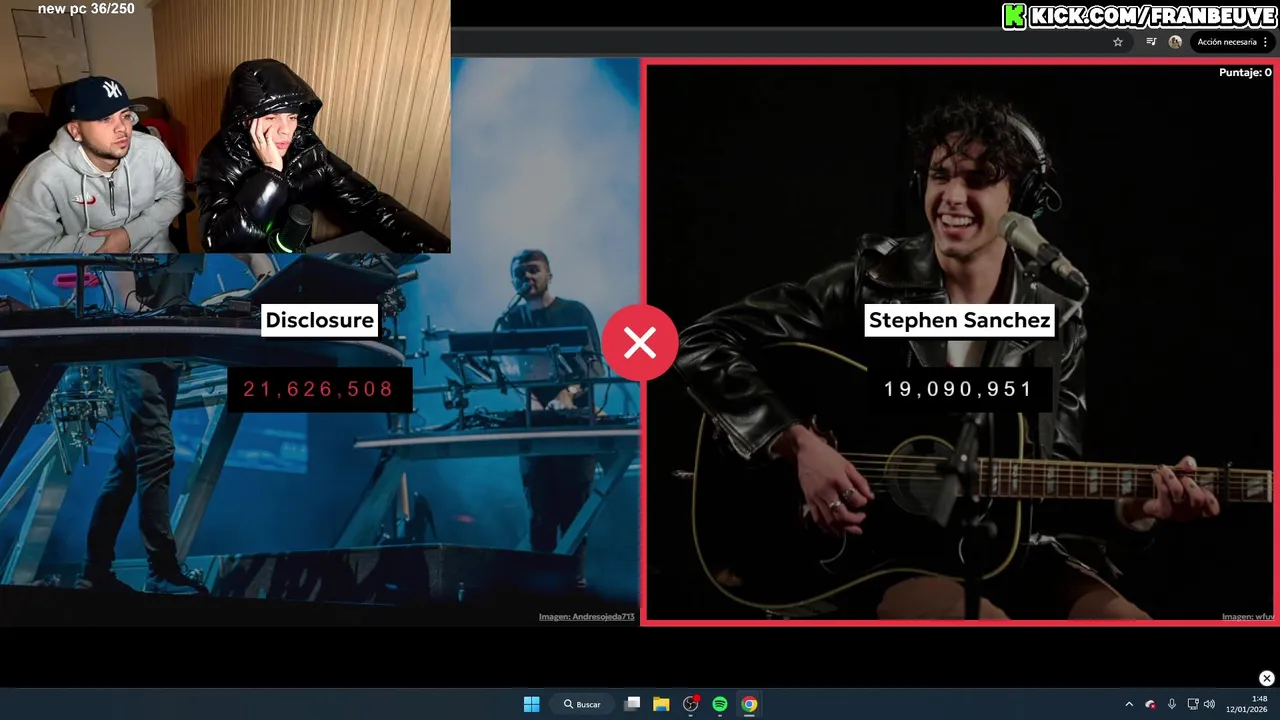Image resolution: width=1280 pixels, height=720 pixels.
Task: Select the Stephen Sanchez artist label
Action: click(x=959, y=320)
